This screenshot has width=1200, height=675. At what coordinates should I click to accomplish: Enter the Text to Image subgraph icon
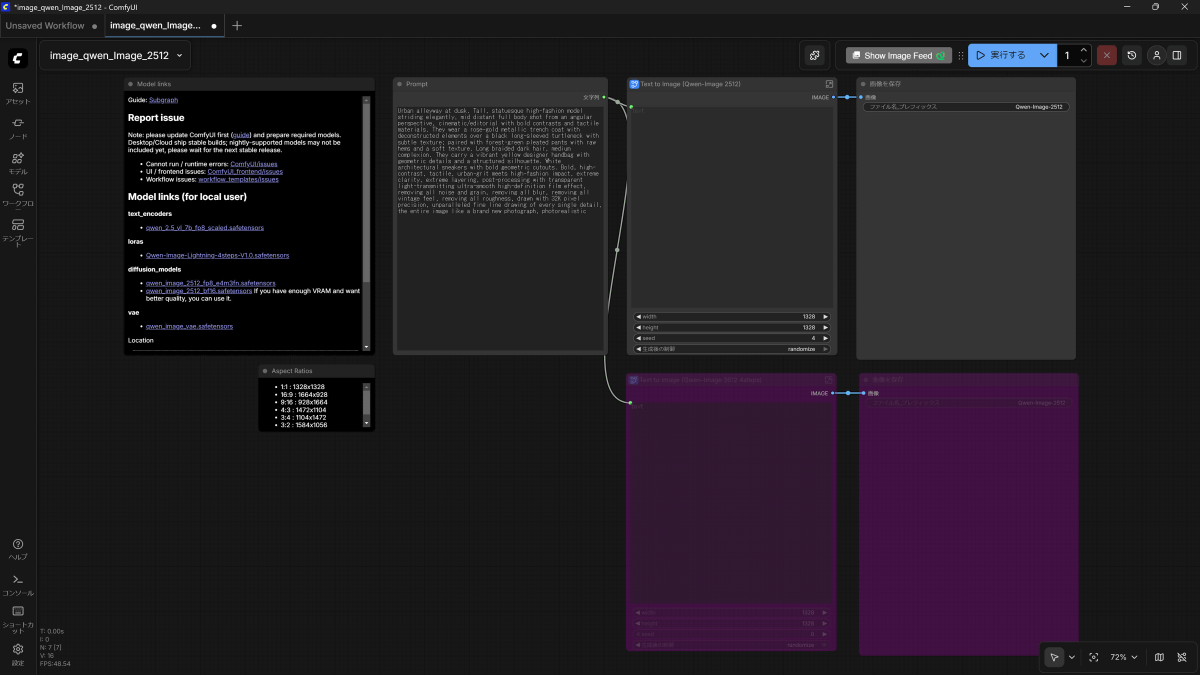point(829,84)
